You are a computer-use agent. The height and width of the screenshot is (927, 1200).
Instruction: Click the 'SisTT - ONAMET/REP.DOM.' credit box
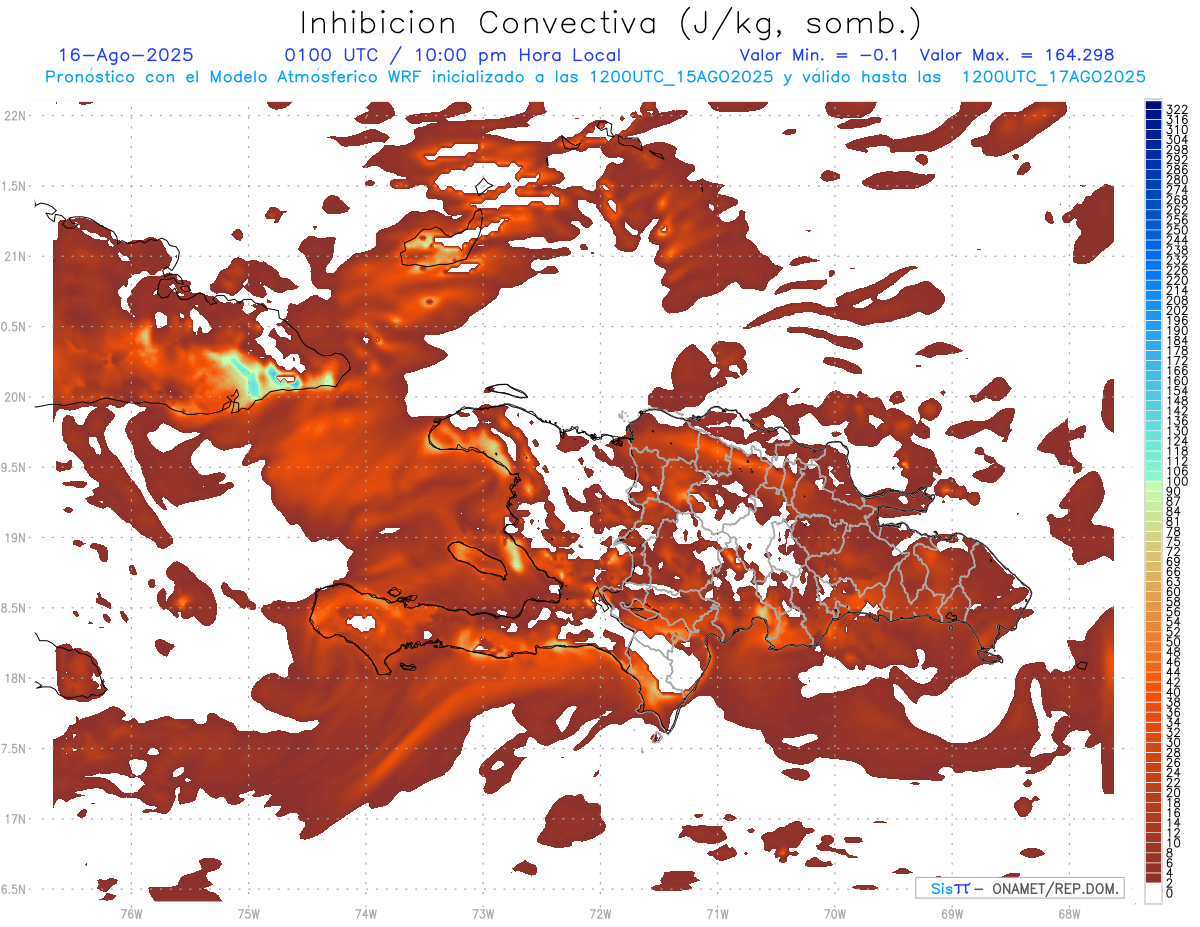(x=1019, y=888)
